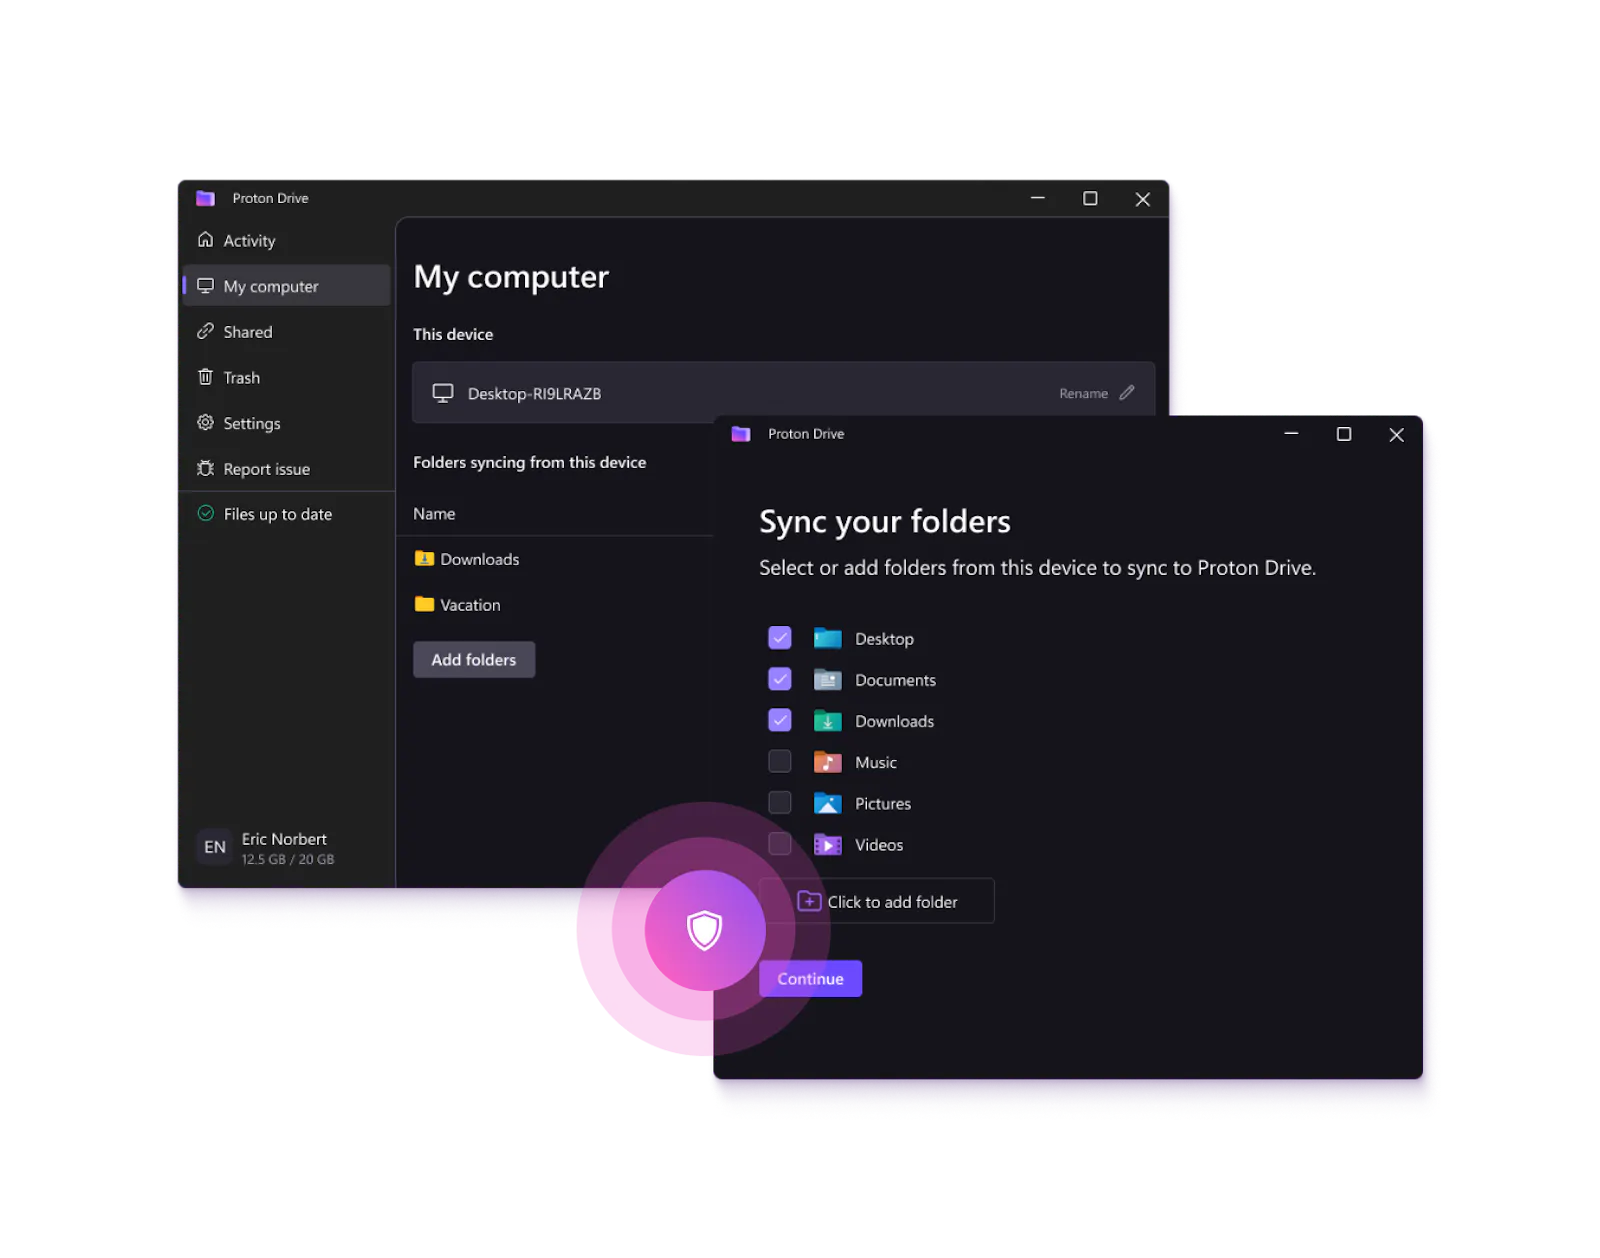Click the Music folder icon
Viewport: 1600px width, 1258px height.
pyautogui.click(x=827, y=762)
